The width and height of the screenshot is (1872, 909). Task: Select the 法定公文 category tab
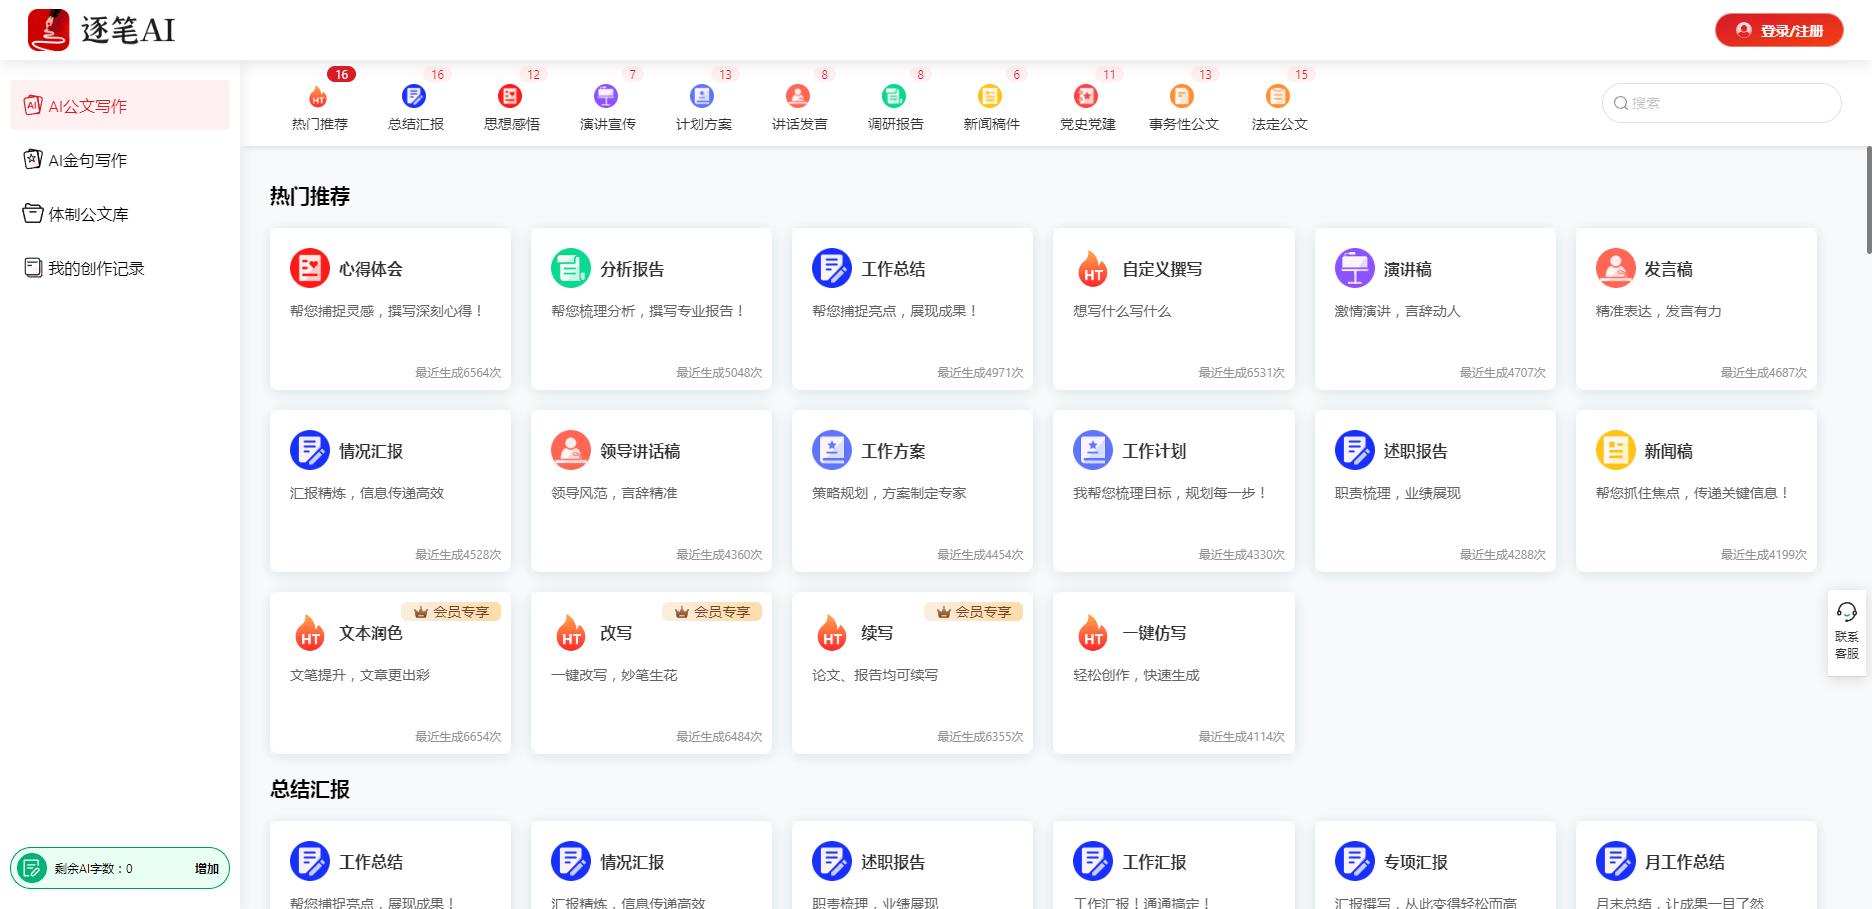tap(1279, 107)
